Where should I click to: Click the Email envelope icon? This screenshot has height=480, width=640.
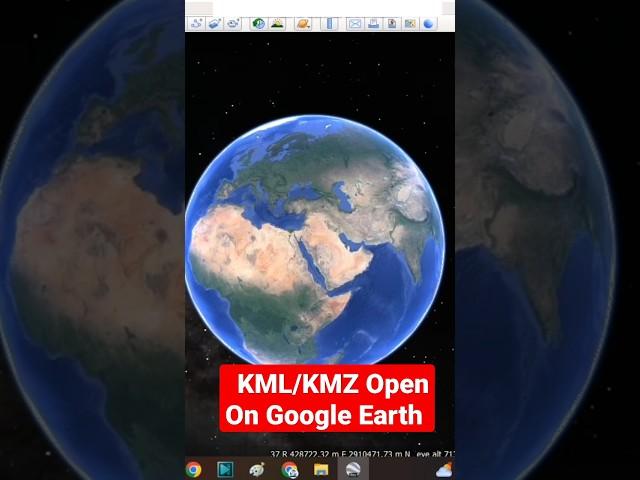(x=355, y=24)
